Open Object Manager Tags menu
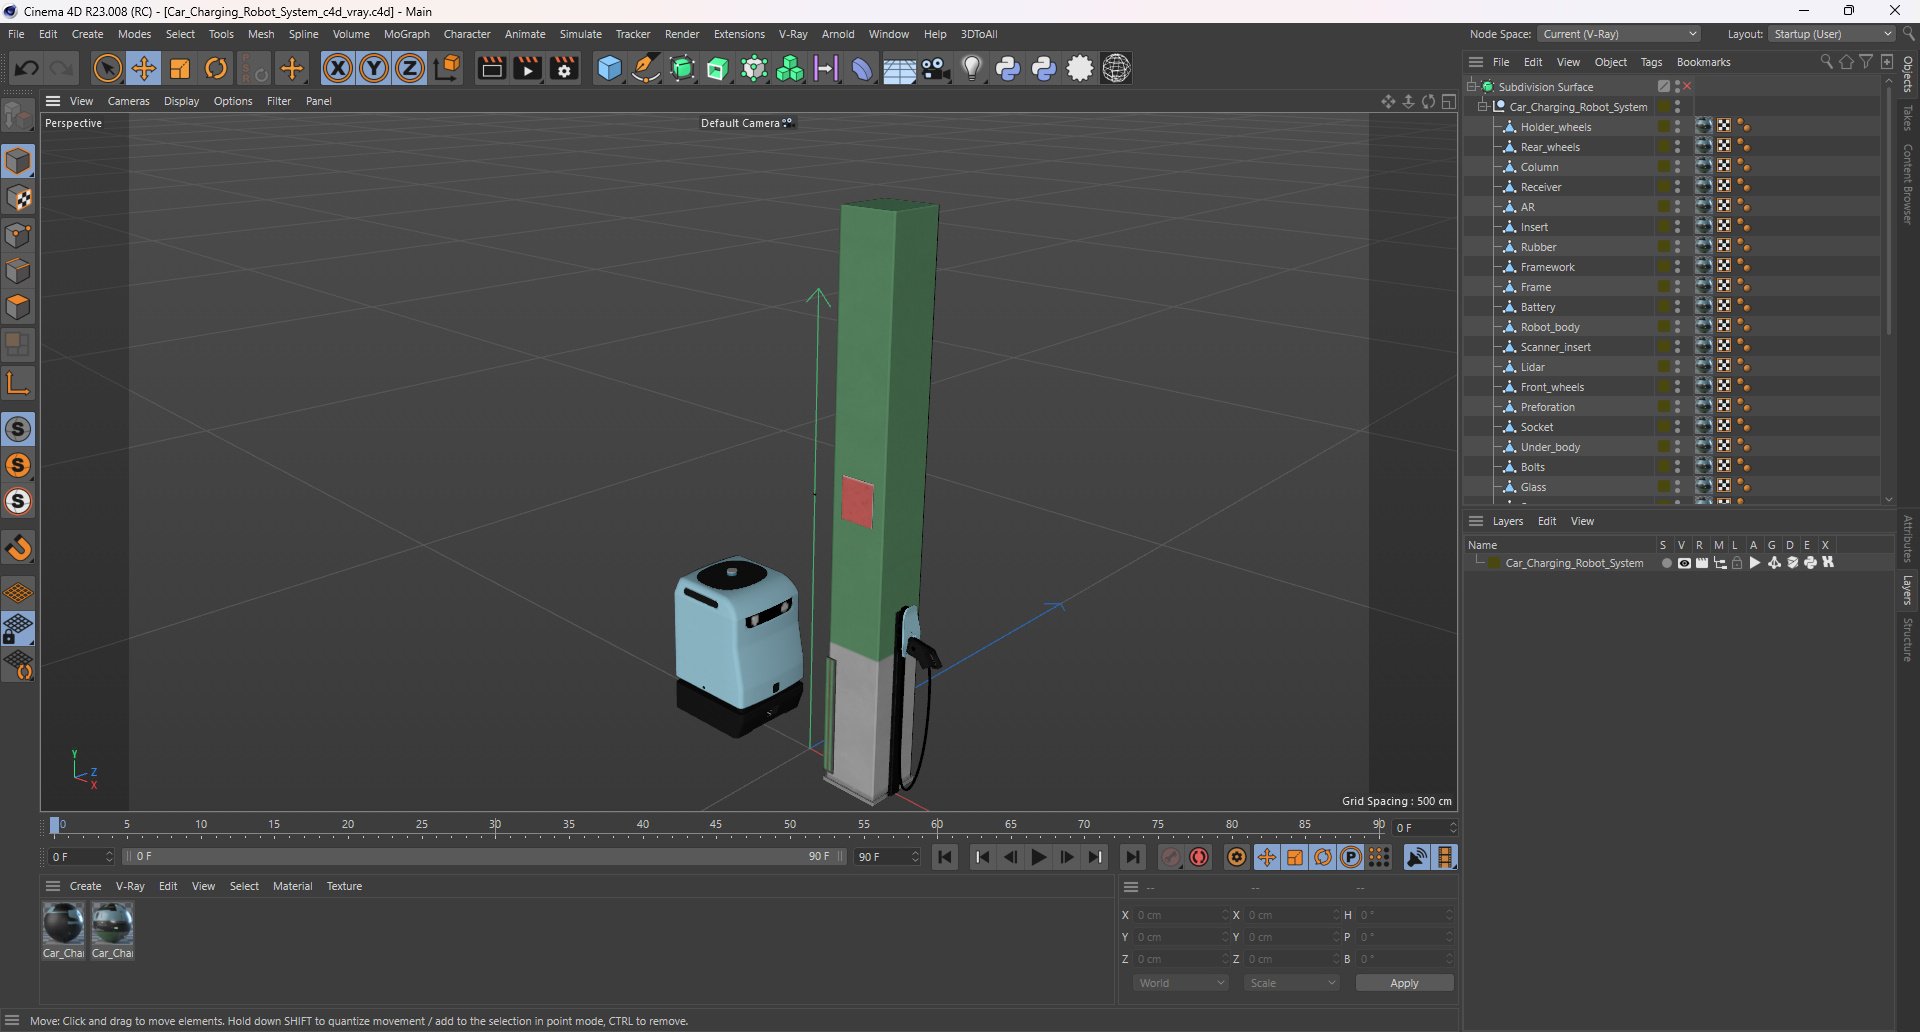This screenshot has height=1032, width=1920. (1651, 62)
